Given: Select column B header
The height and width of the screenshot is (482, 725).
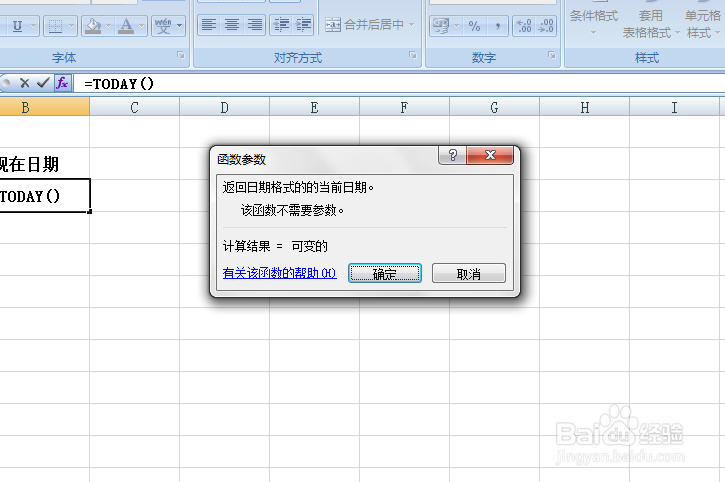Looking at the screenshot, I should pos(44,107).
